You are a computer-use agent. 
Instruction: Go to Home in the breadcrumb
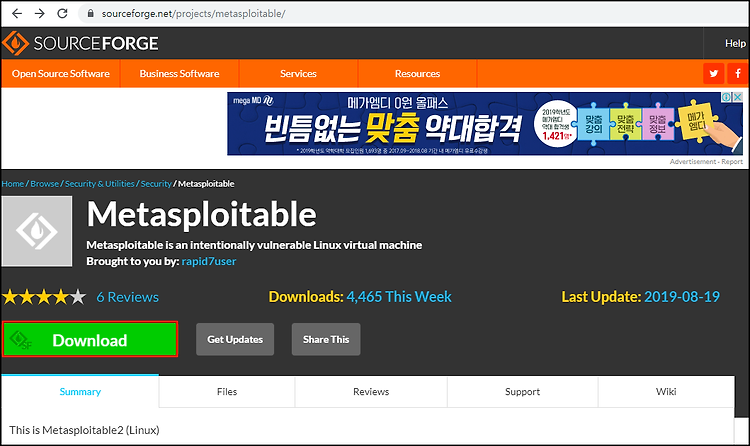point(12,184)
